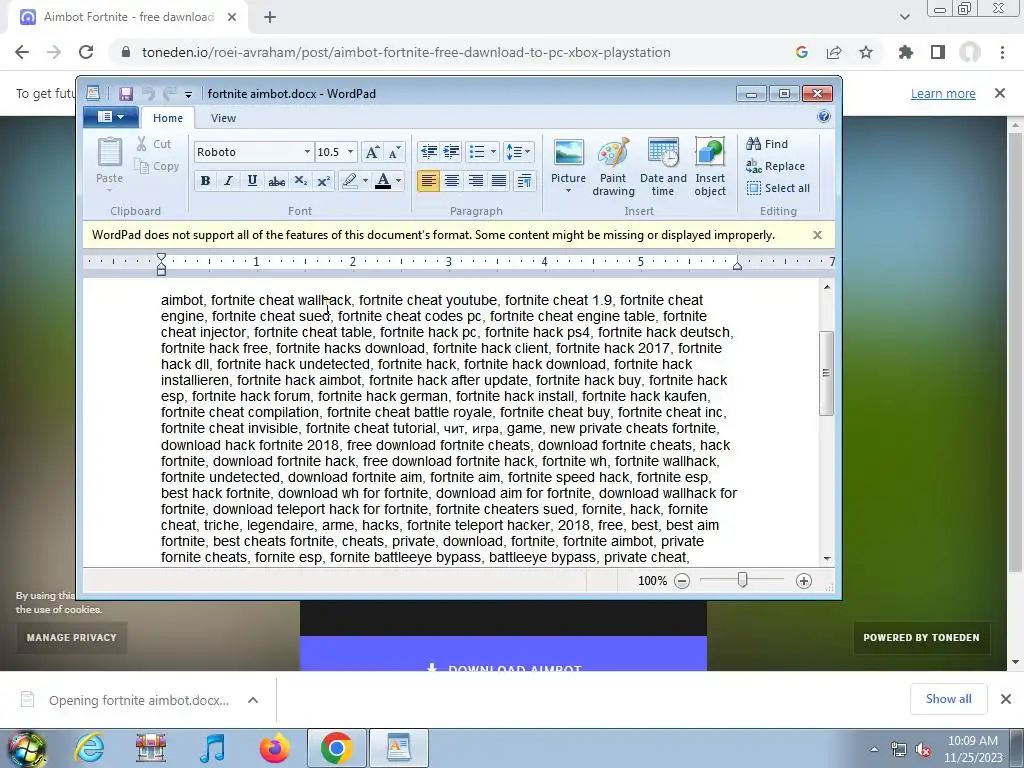Open WordPad Help icon
The image size is (1024, 768).
point(824,116)
